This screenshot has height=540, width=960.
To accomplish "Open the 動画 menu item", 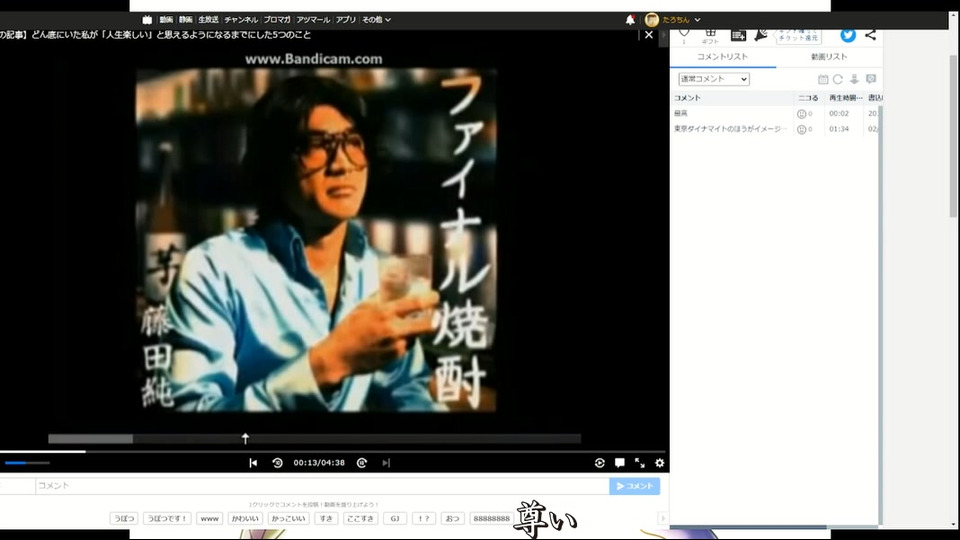I will (166, 20).
